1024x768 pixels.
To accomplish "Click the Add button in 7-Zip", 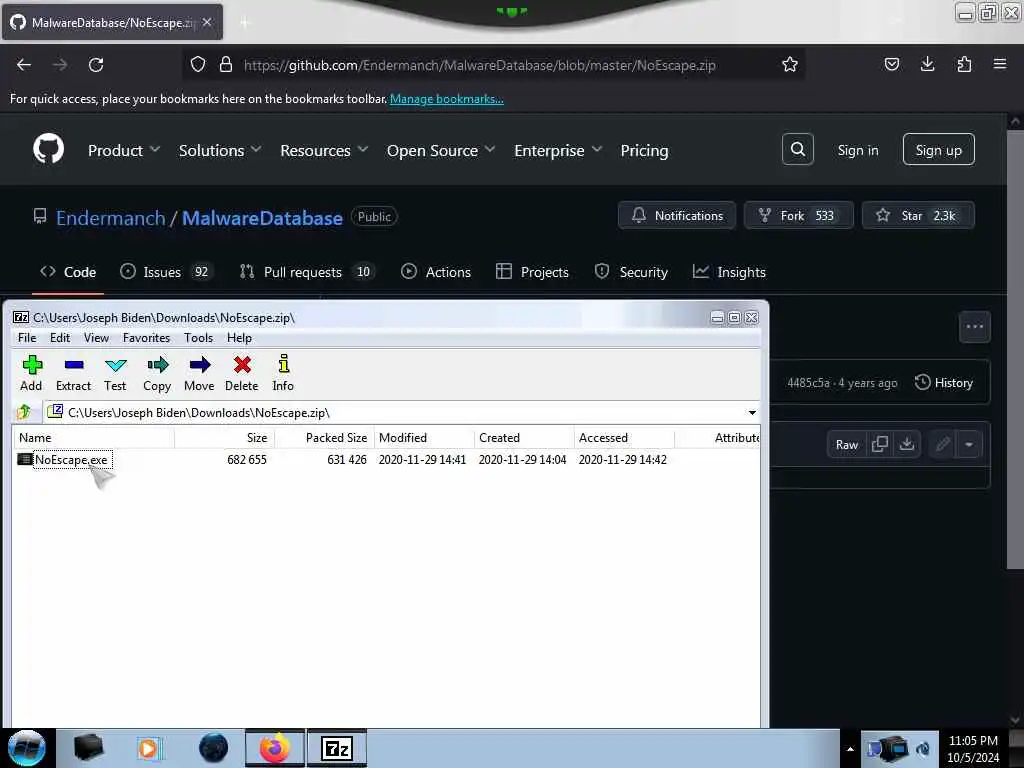I will [x=31, y=374].
